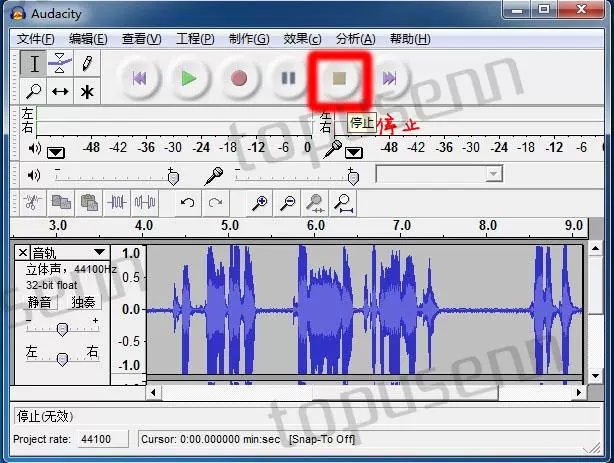Select the Draw pencil tool
614x463 pixels.
[87, 63]
